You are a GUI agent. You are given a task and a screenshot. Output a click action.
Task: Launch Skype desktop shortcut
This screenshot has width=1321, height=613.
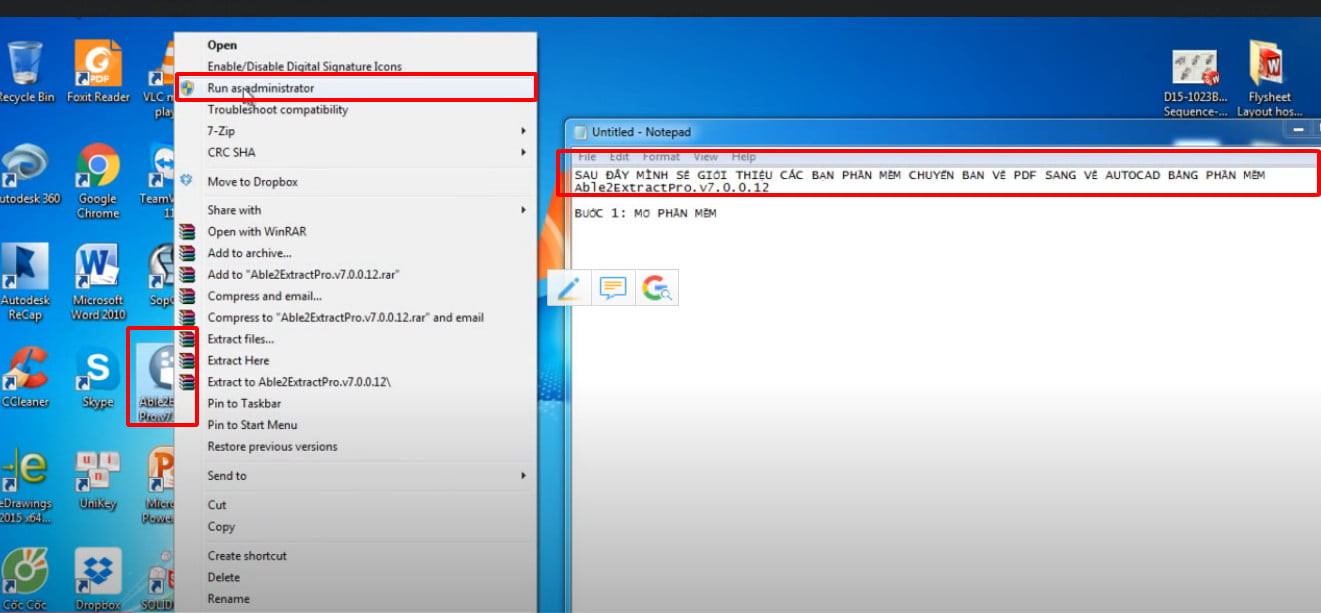(98, 374)
